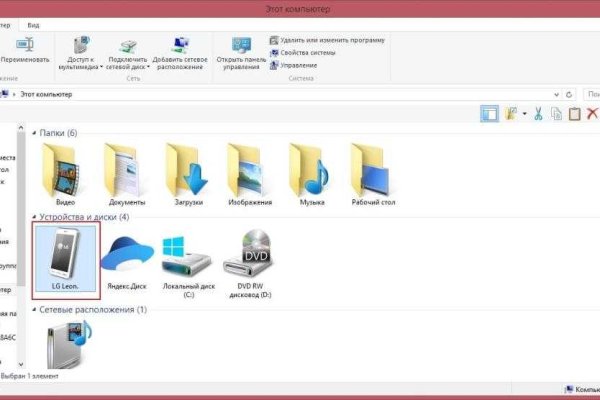Click the address bar showing Этот компьютер

(200, 93)
